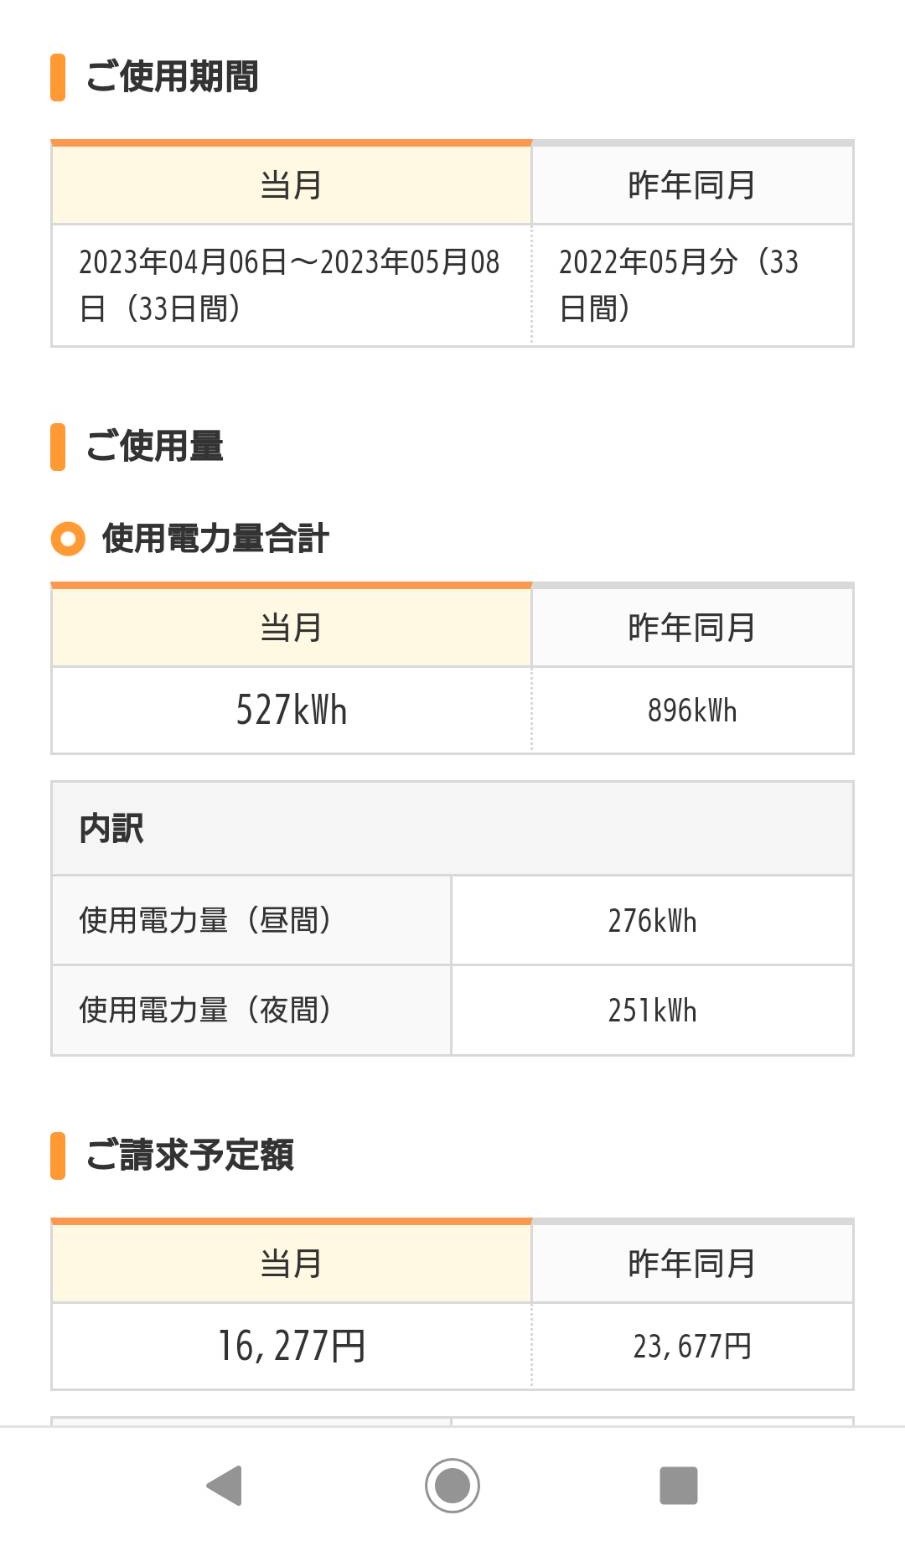Image resolution: width=905 pixels, height=1545 pixels.
Task: Click the 2023年04月06日 usage period cell
Action: click(x=291, y=285)
